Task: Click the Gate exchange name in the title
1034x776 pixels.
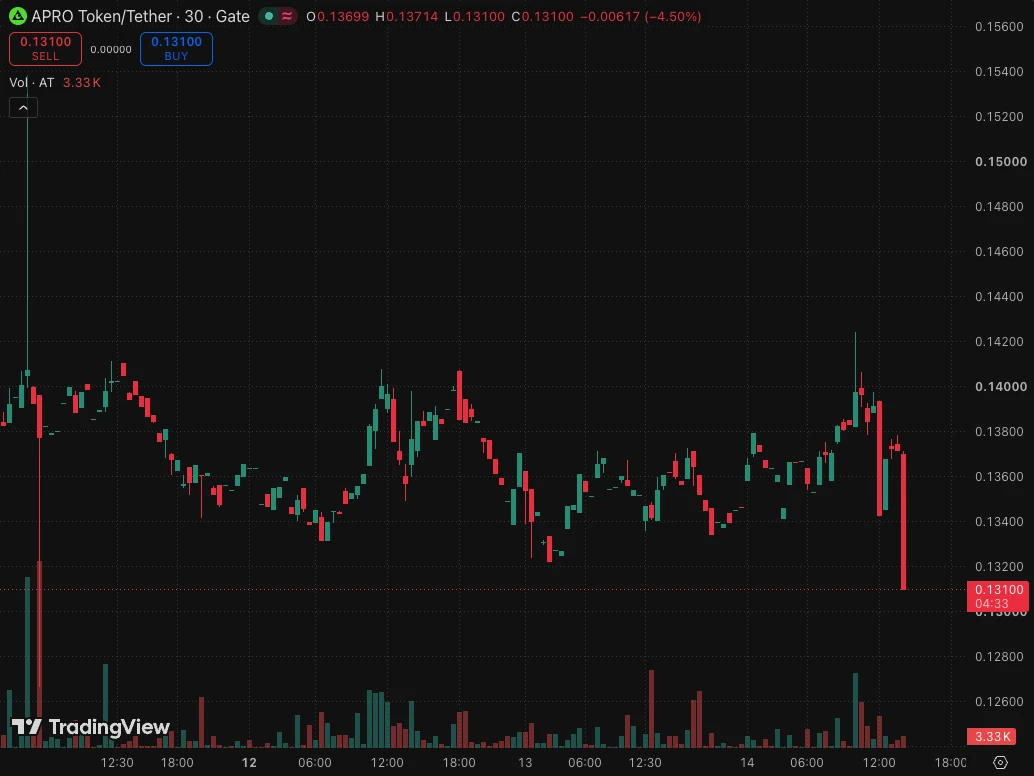Action: tap(233, 16)
